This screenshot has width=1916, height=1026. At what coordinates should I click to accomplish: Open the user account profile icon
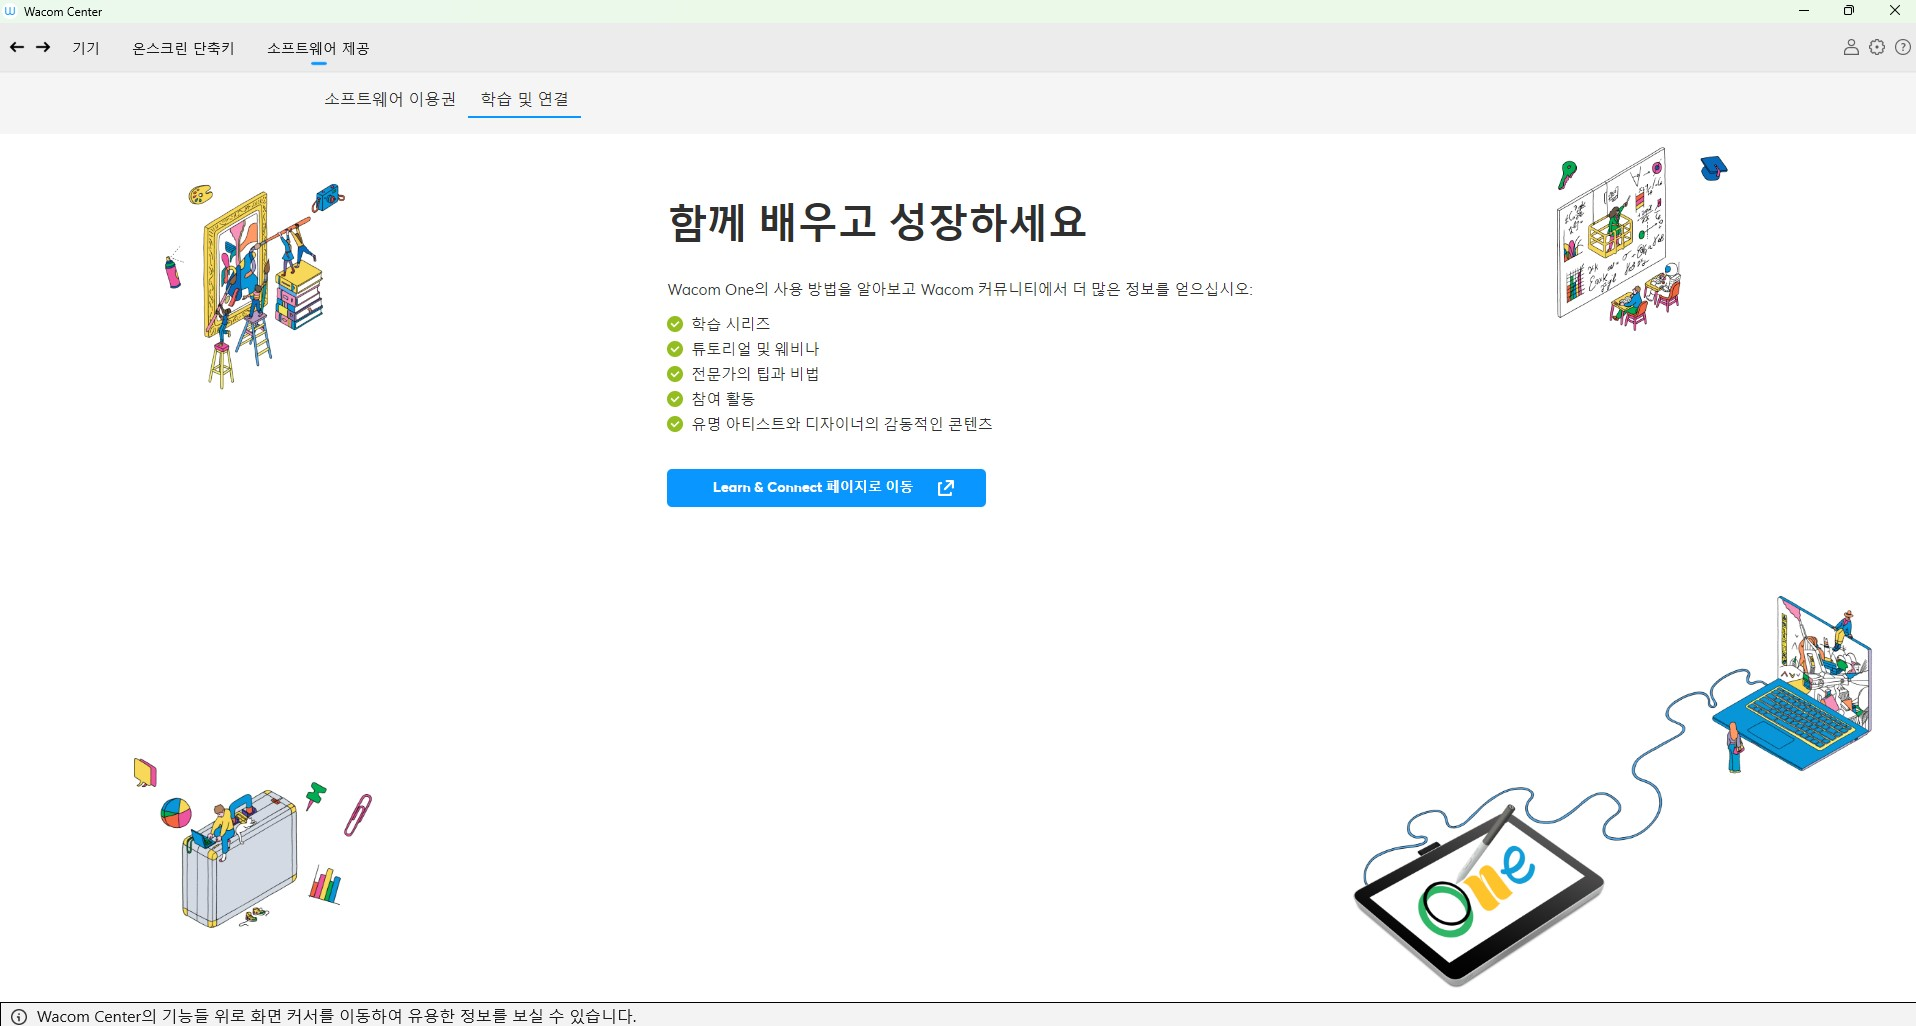coord(1851,47)
